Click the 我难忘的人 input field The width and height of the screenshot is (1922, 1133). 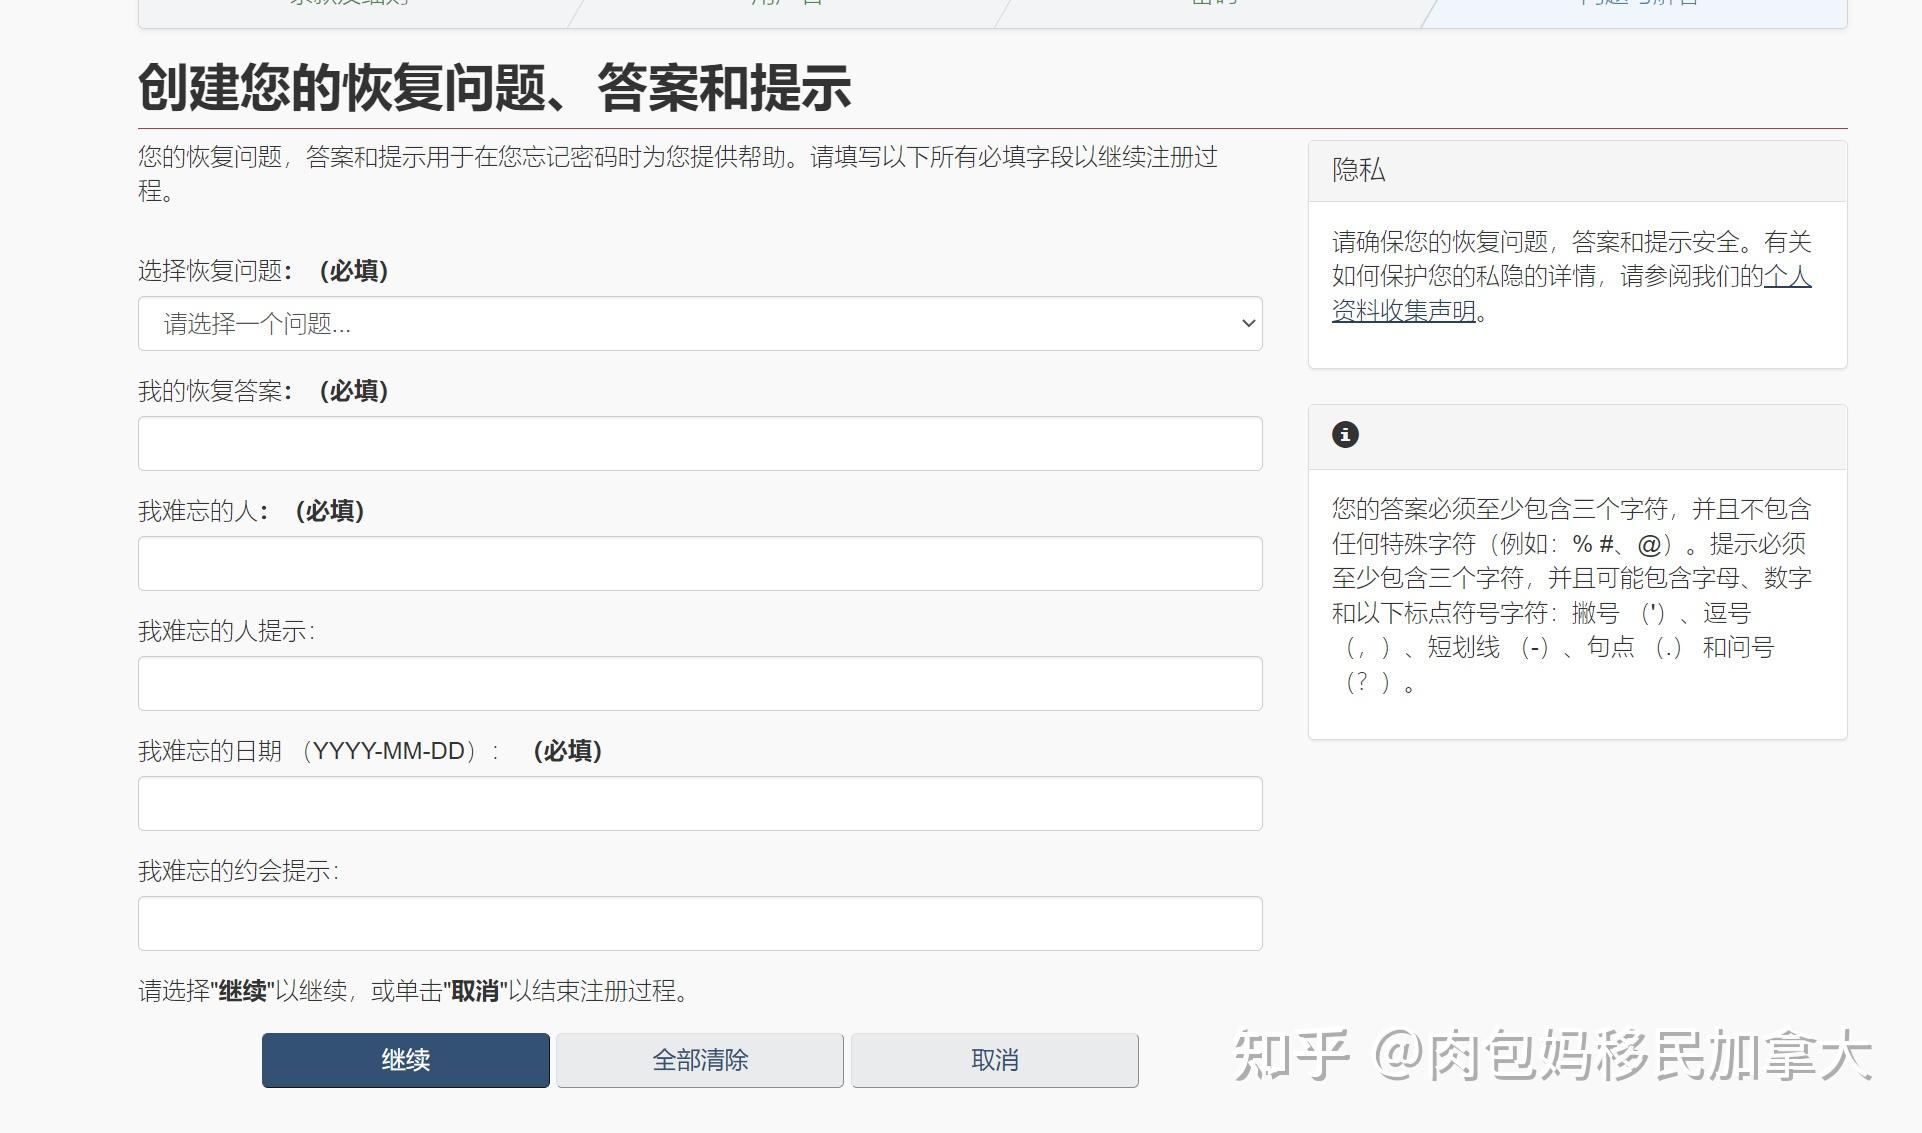click(700, 563)
